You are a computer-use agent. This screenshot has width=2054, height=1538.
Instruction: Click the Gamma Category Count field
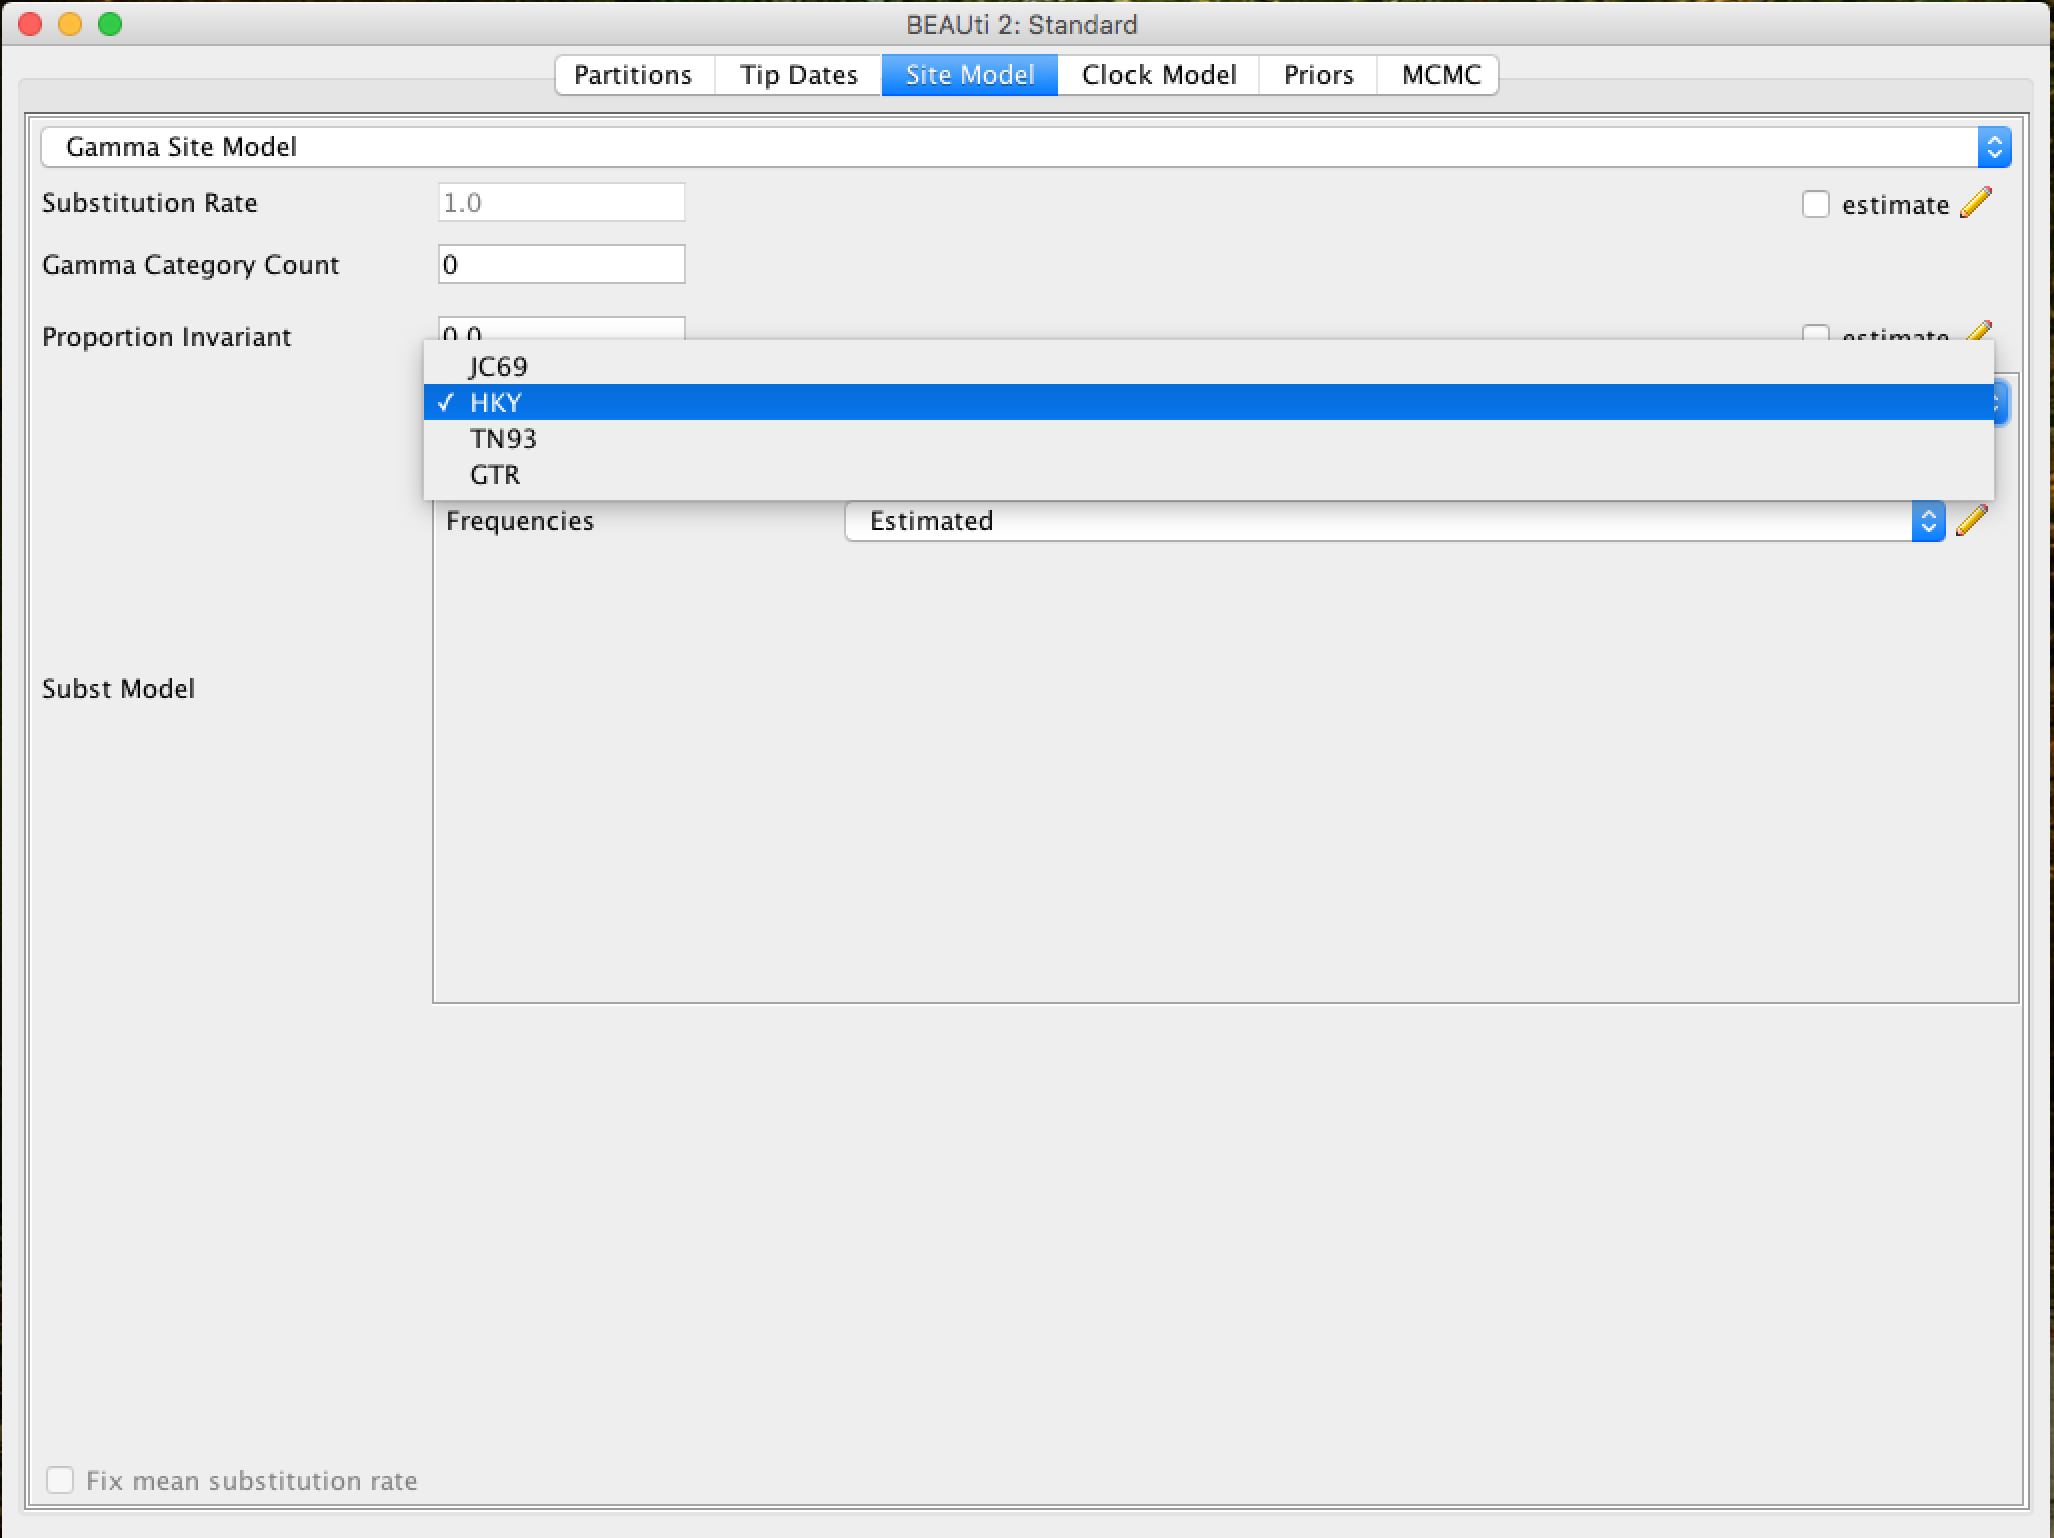click(x=562, y=265)
